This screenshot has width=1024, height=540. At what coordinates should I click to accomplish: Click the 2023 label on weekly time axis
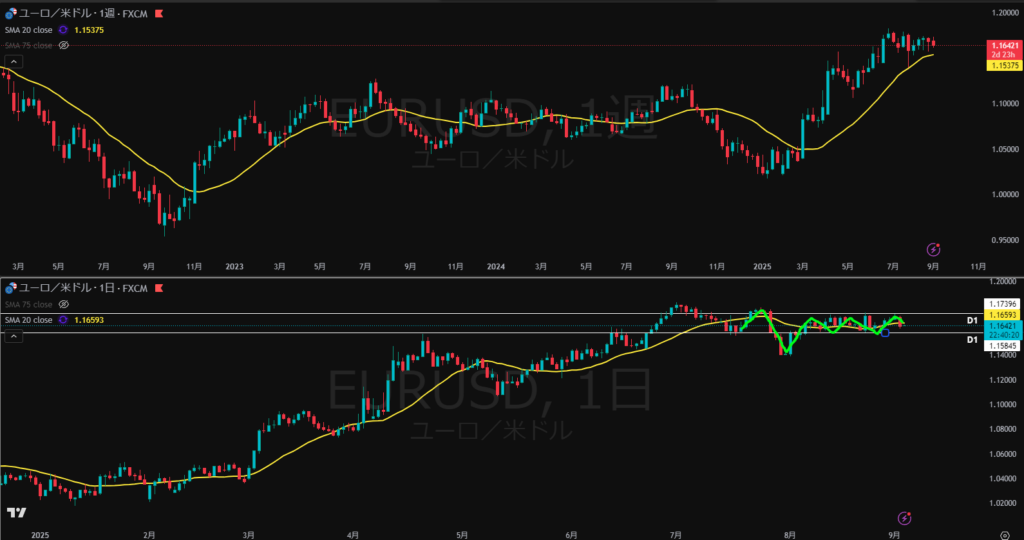tap(234, 266)
